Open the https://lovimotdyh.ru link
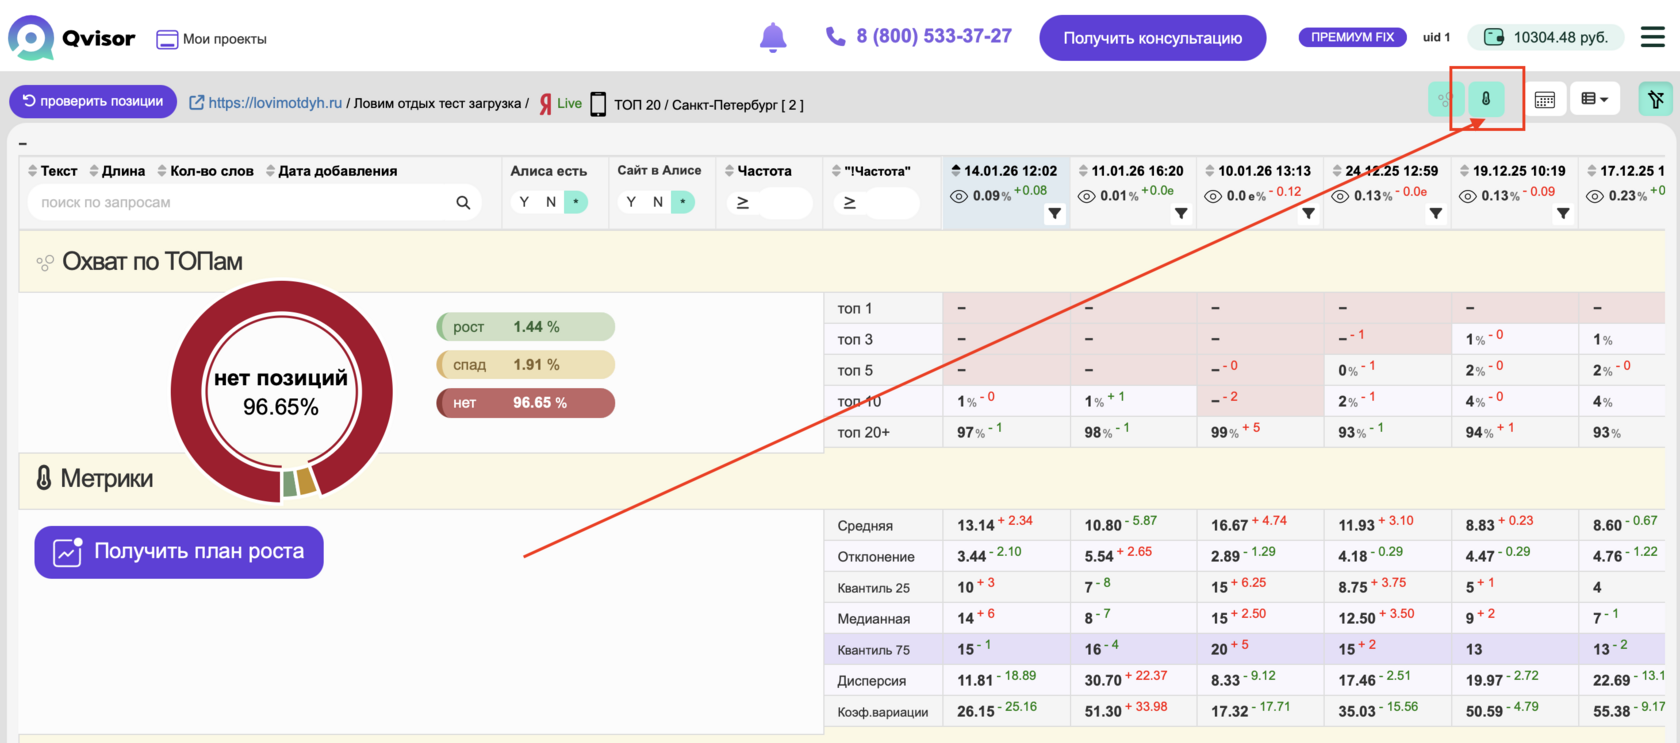Viewport: 1680px width, 743px height. tap(275, 103)
